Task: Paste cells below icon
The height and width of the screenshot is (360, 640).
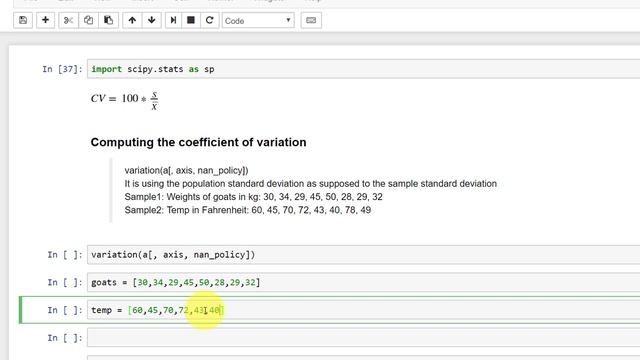Action: [x=108, y=20]
